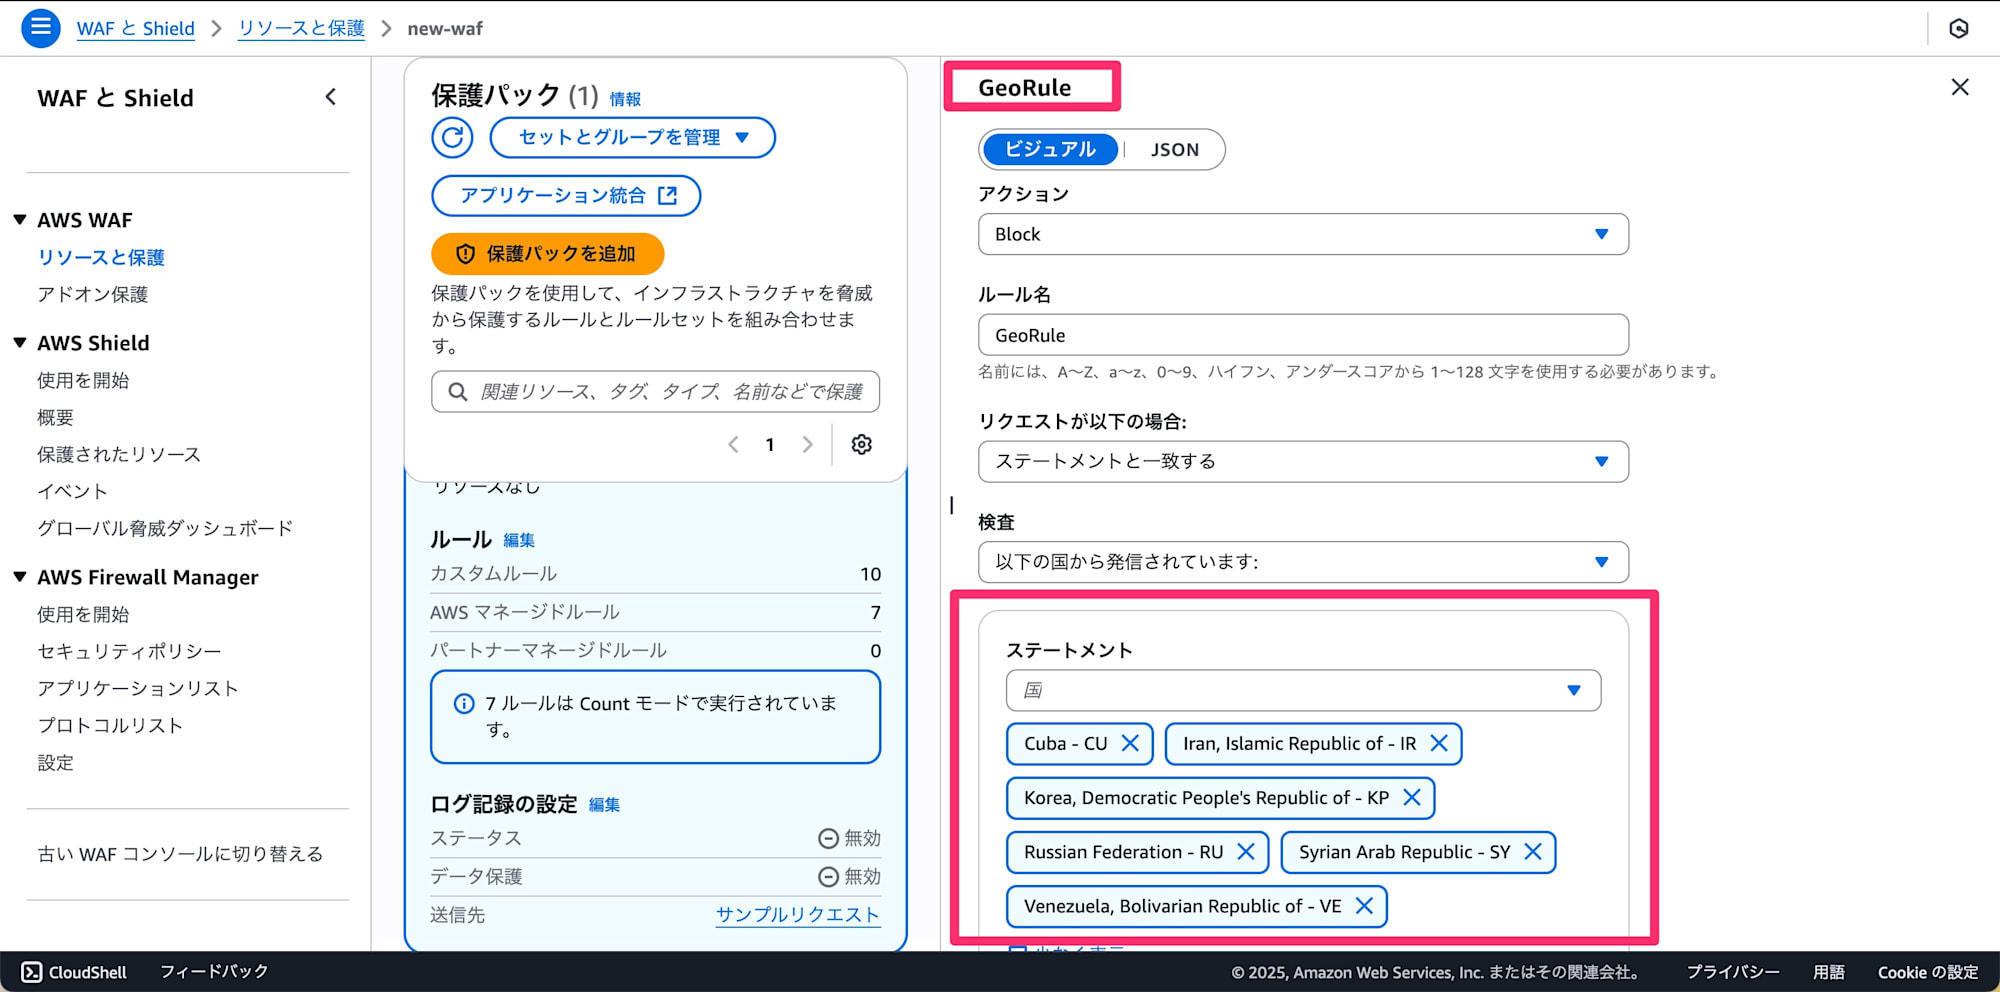This screenshot has height=992, width=2000.
Task: Click the 保護パックを追加 button
Action: click(x=547, y=254)
